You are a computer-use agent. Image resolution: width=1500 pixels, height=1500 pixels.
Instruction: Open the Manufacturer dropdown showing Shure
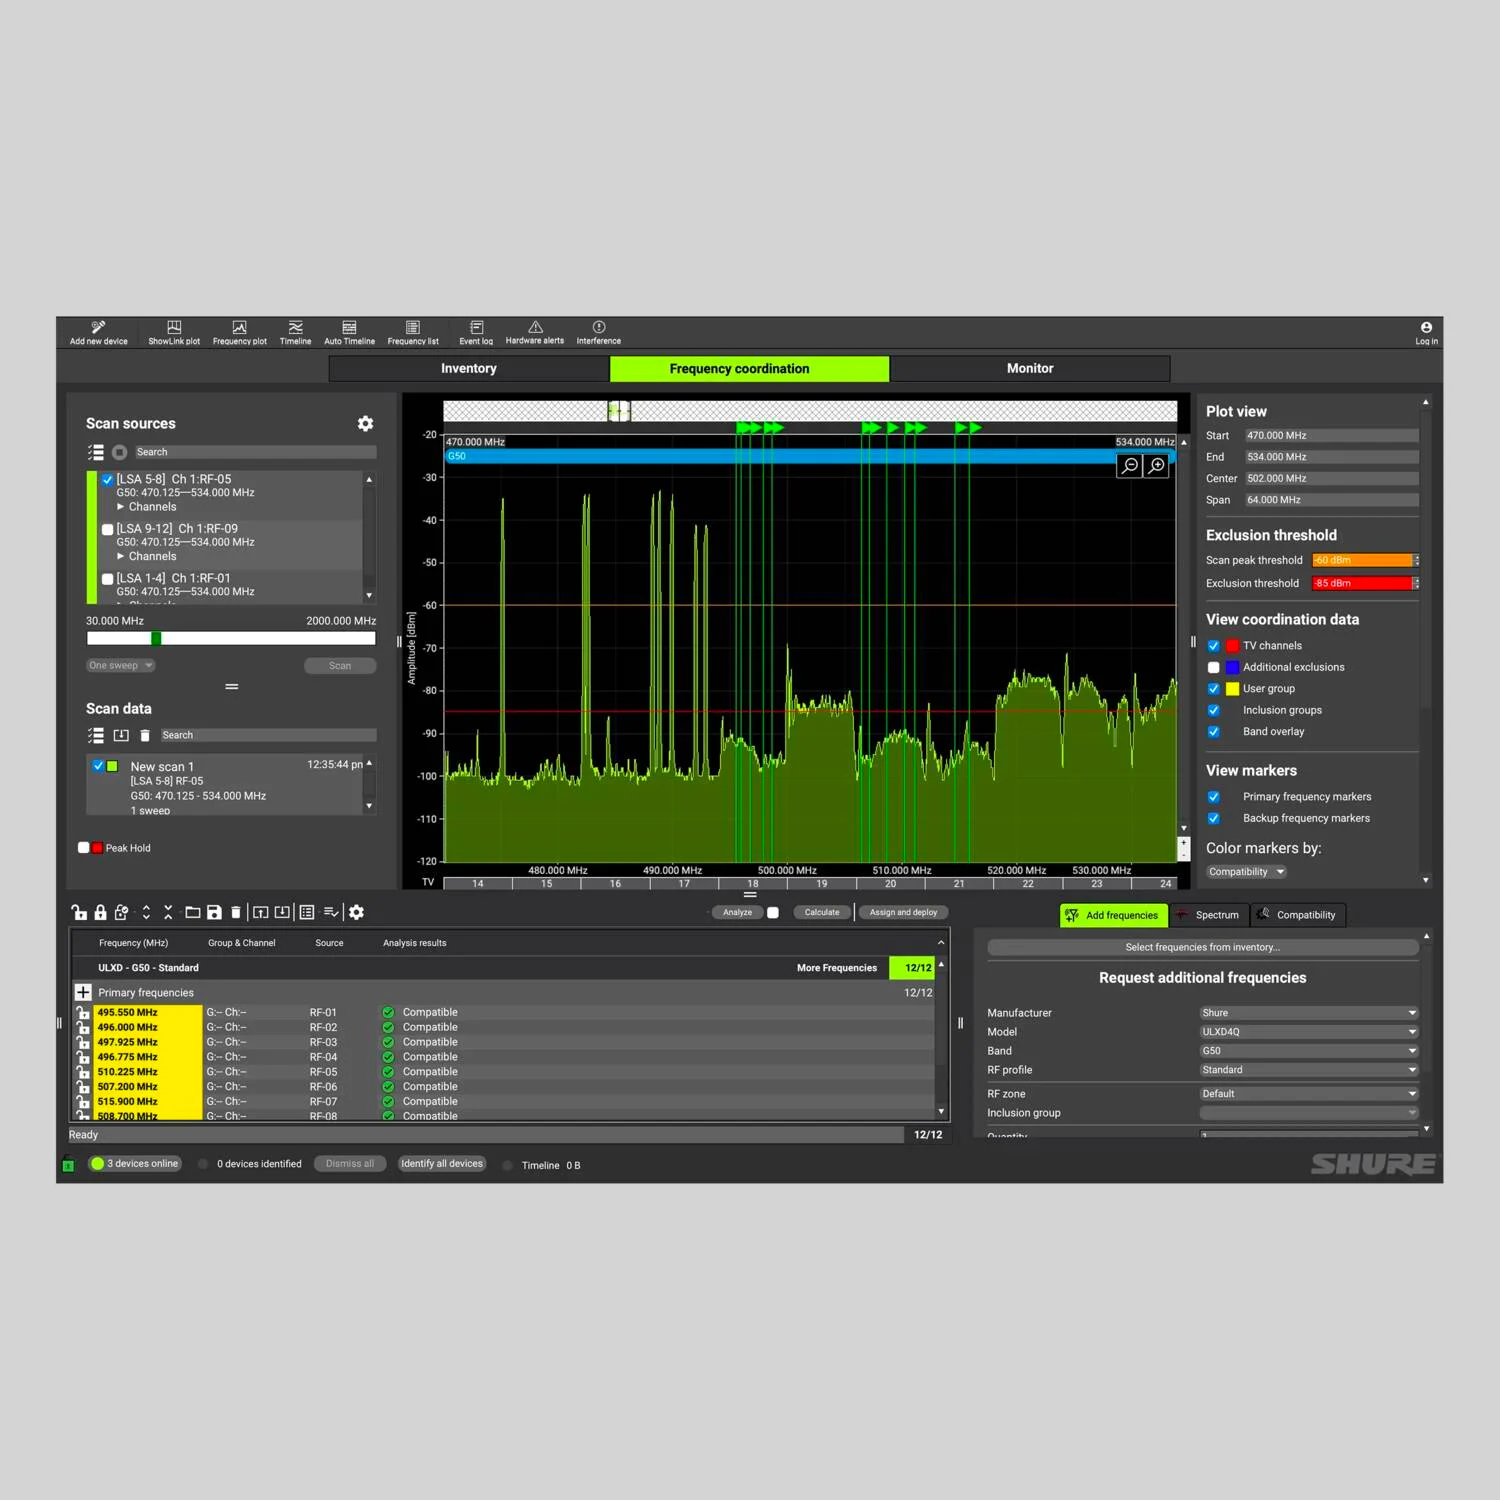1308,1013
